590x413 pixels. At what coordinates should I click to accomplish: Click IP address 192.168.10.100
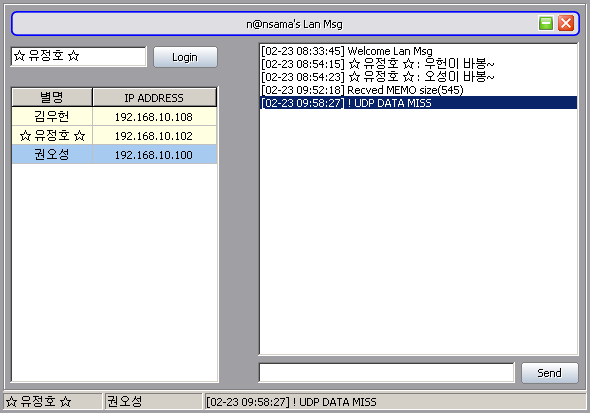154,154
